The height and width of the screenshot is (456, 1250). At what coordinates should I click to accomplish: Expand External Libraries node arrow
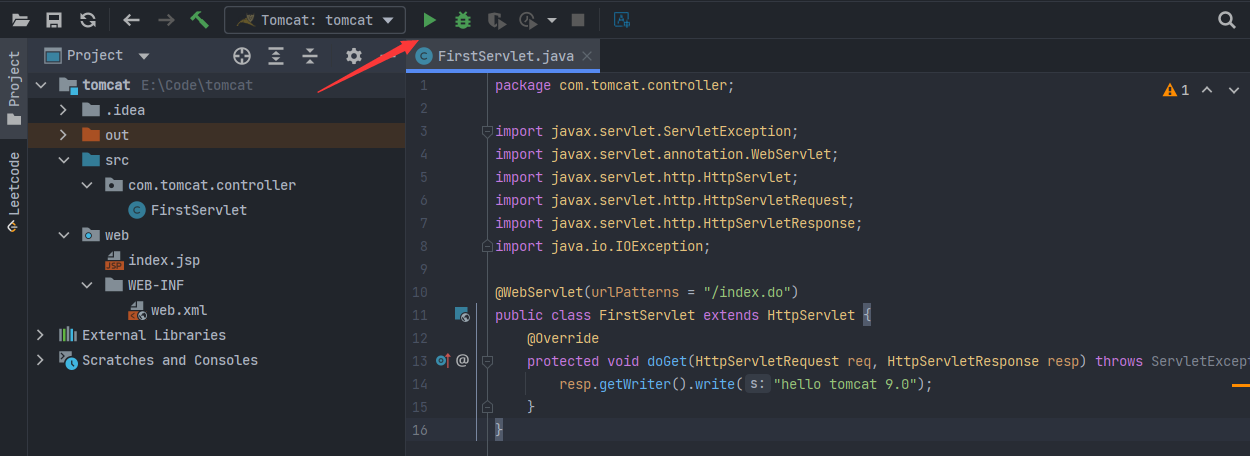pos(40,335)
